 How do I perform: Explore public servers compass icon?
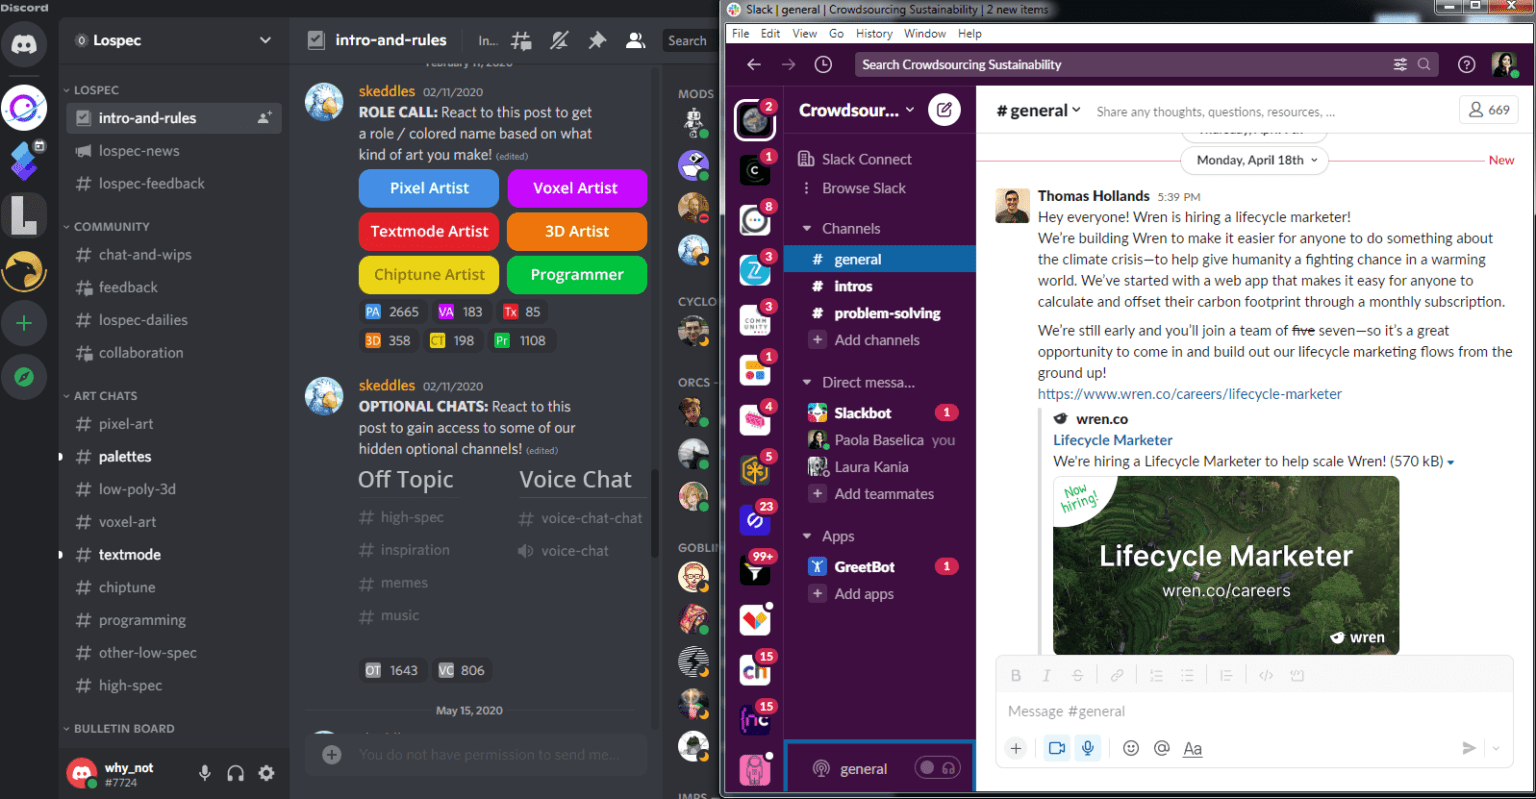click(24, 376)
